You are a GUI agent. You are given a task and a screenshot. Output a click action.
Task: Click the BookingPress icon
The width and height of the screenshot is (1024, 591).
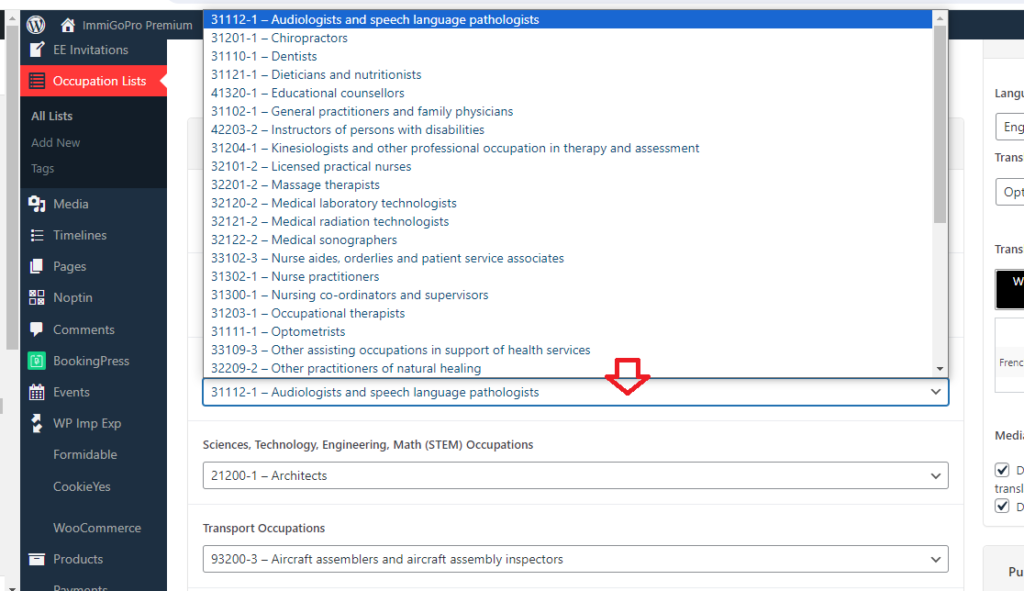point(37,361)
